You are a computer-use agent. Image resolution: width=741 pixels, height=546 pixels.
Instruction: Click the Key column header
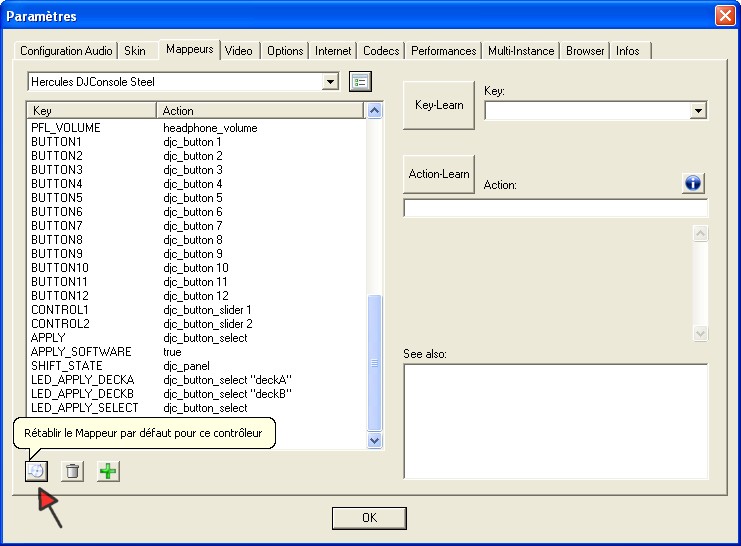click(x=92, y=111)
